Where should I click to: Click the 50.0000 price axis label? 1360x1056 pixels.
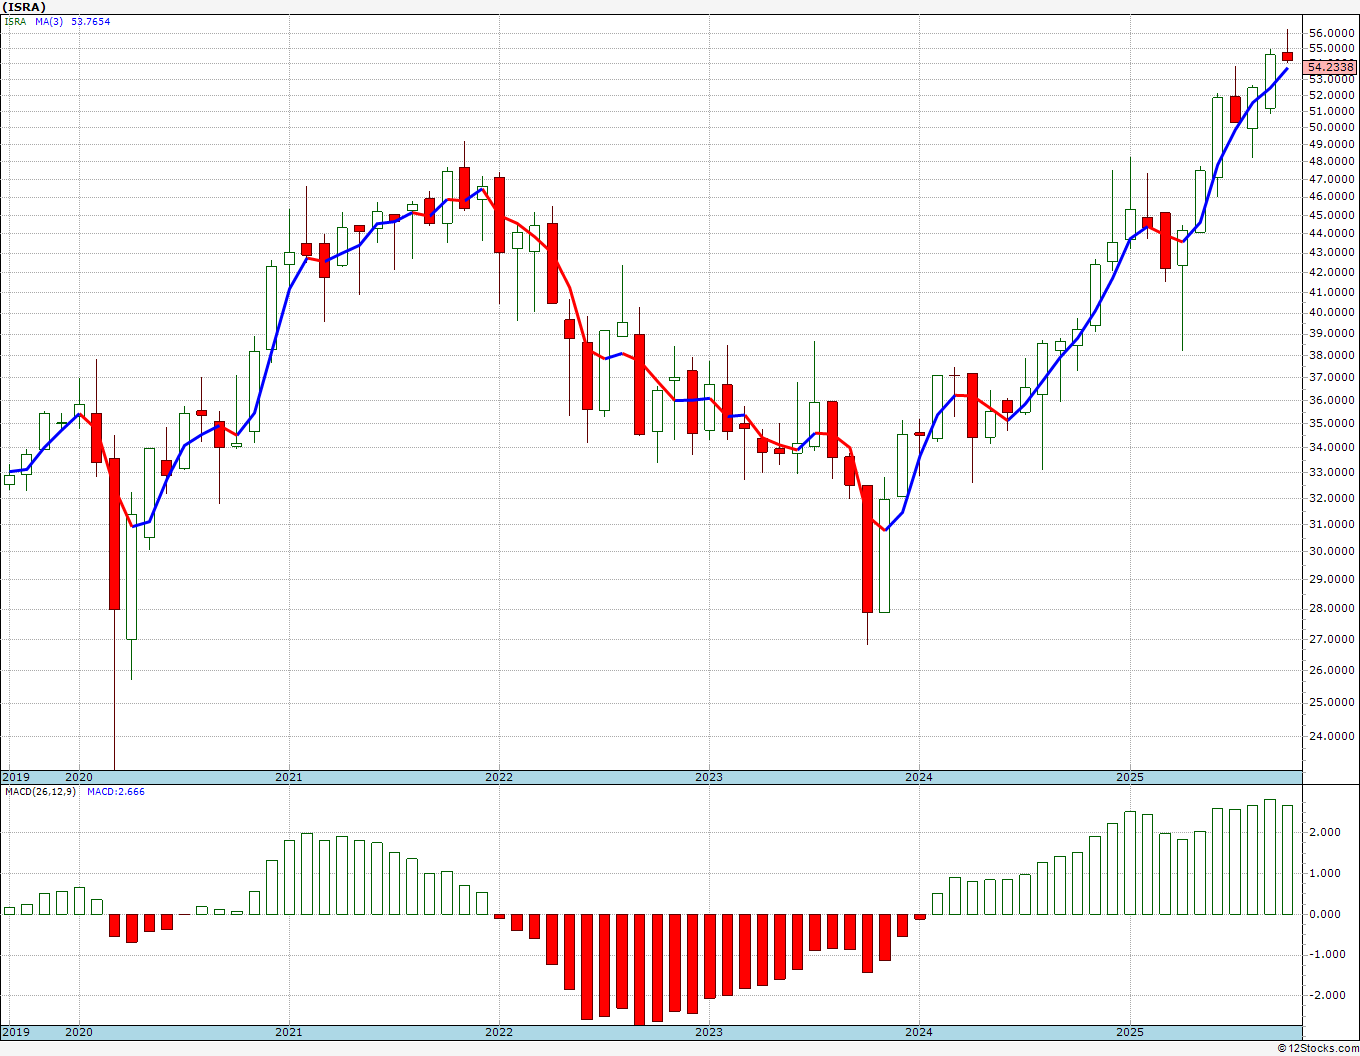click(x=1333, y=127)
